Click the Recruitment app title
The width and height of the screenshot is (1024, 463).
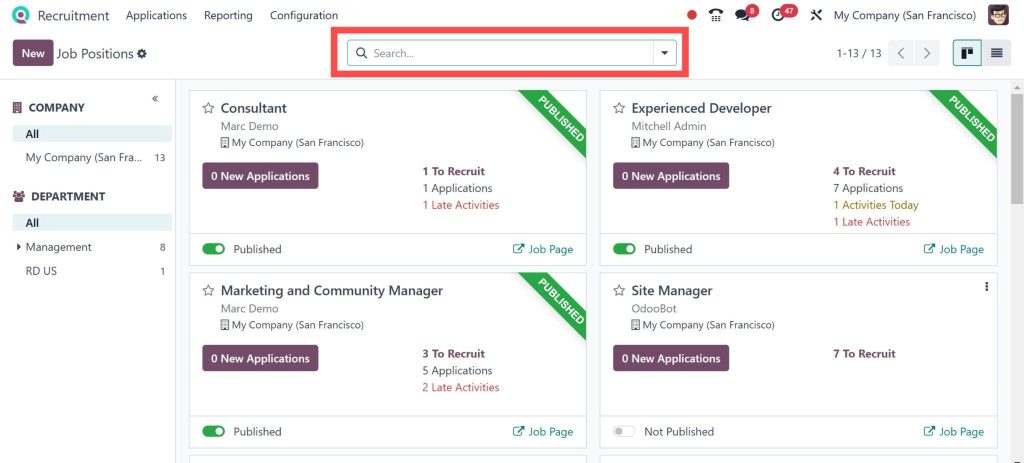pos(74,15)
